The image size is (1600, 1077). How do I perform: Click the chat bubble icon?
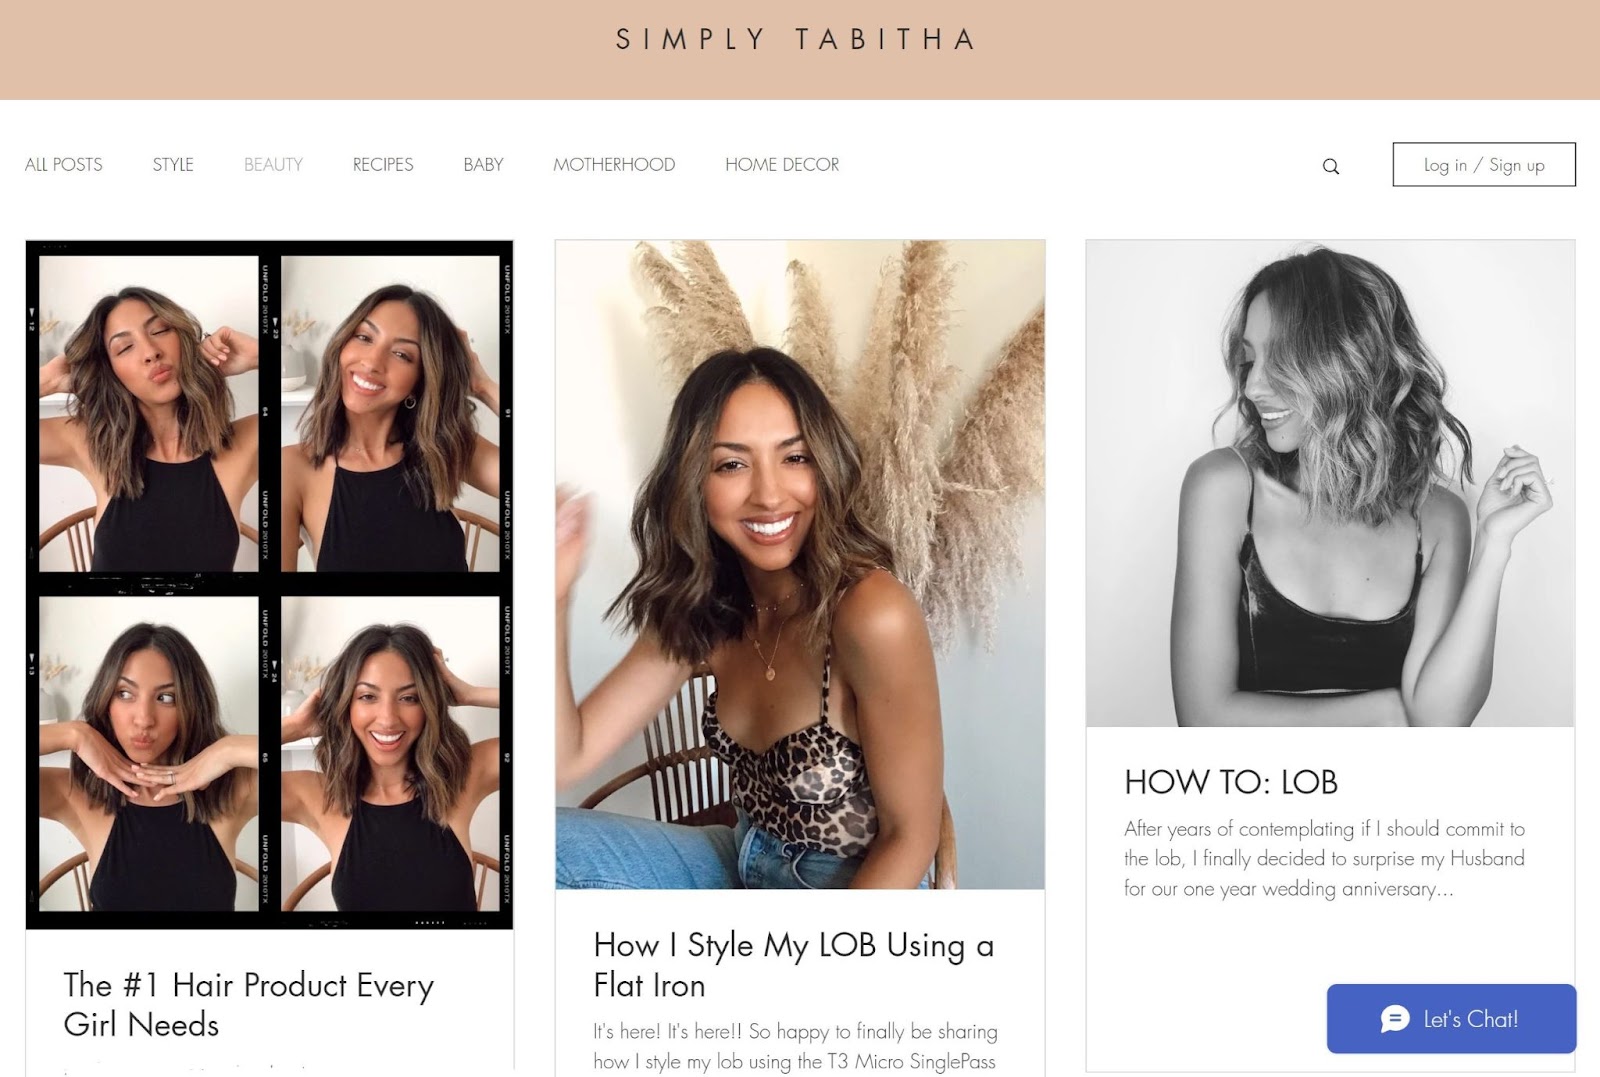pos(1394,1019)
